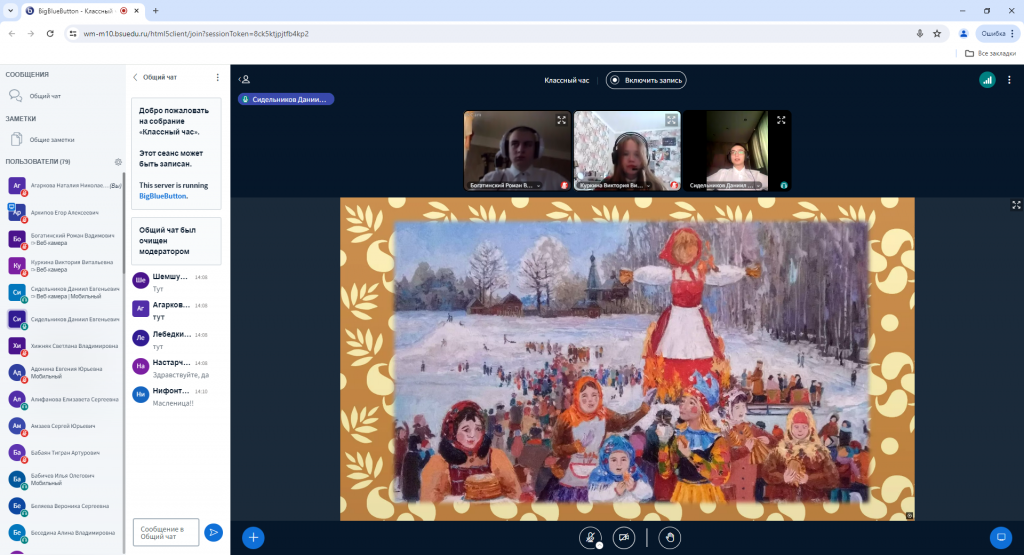Open the connection status indicator
Screen dimensions: 1024x555
[987, 80]
